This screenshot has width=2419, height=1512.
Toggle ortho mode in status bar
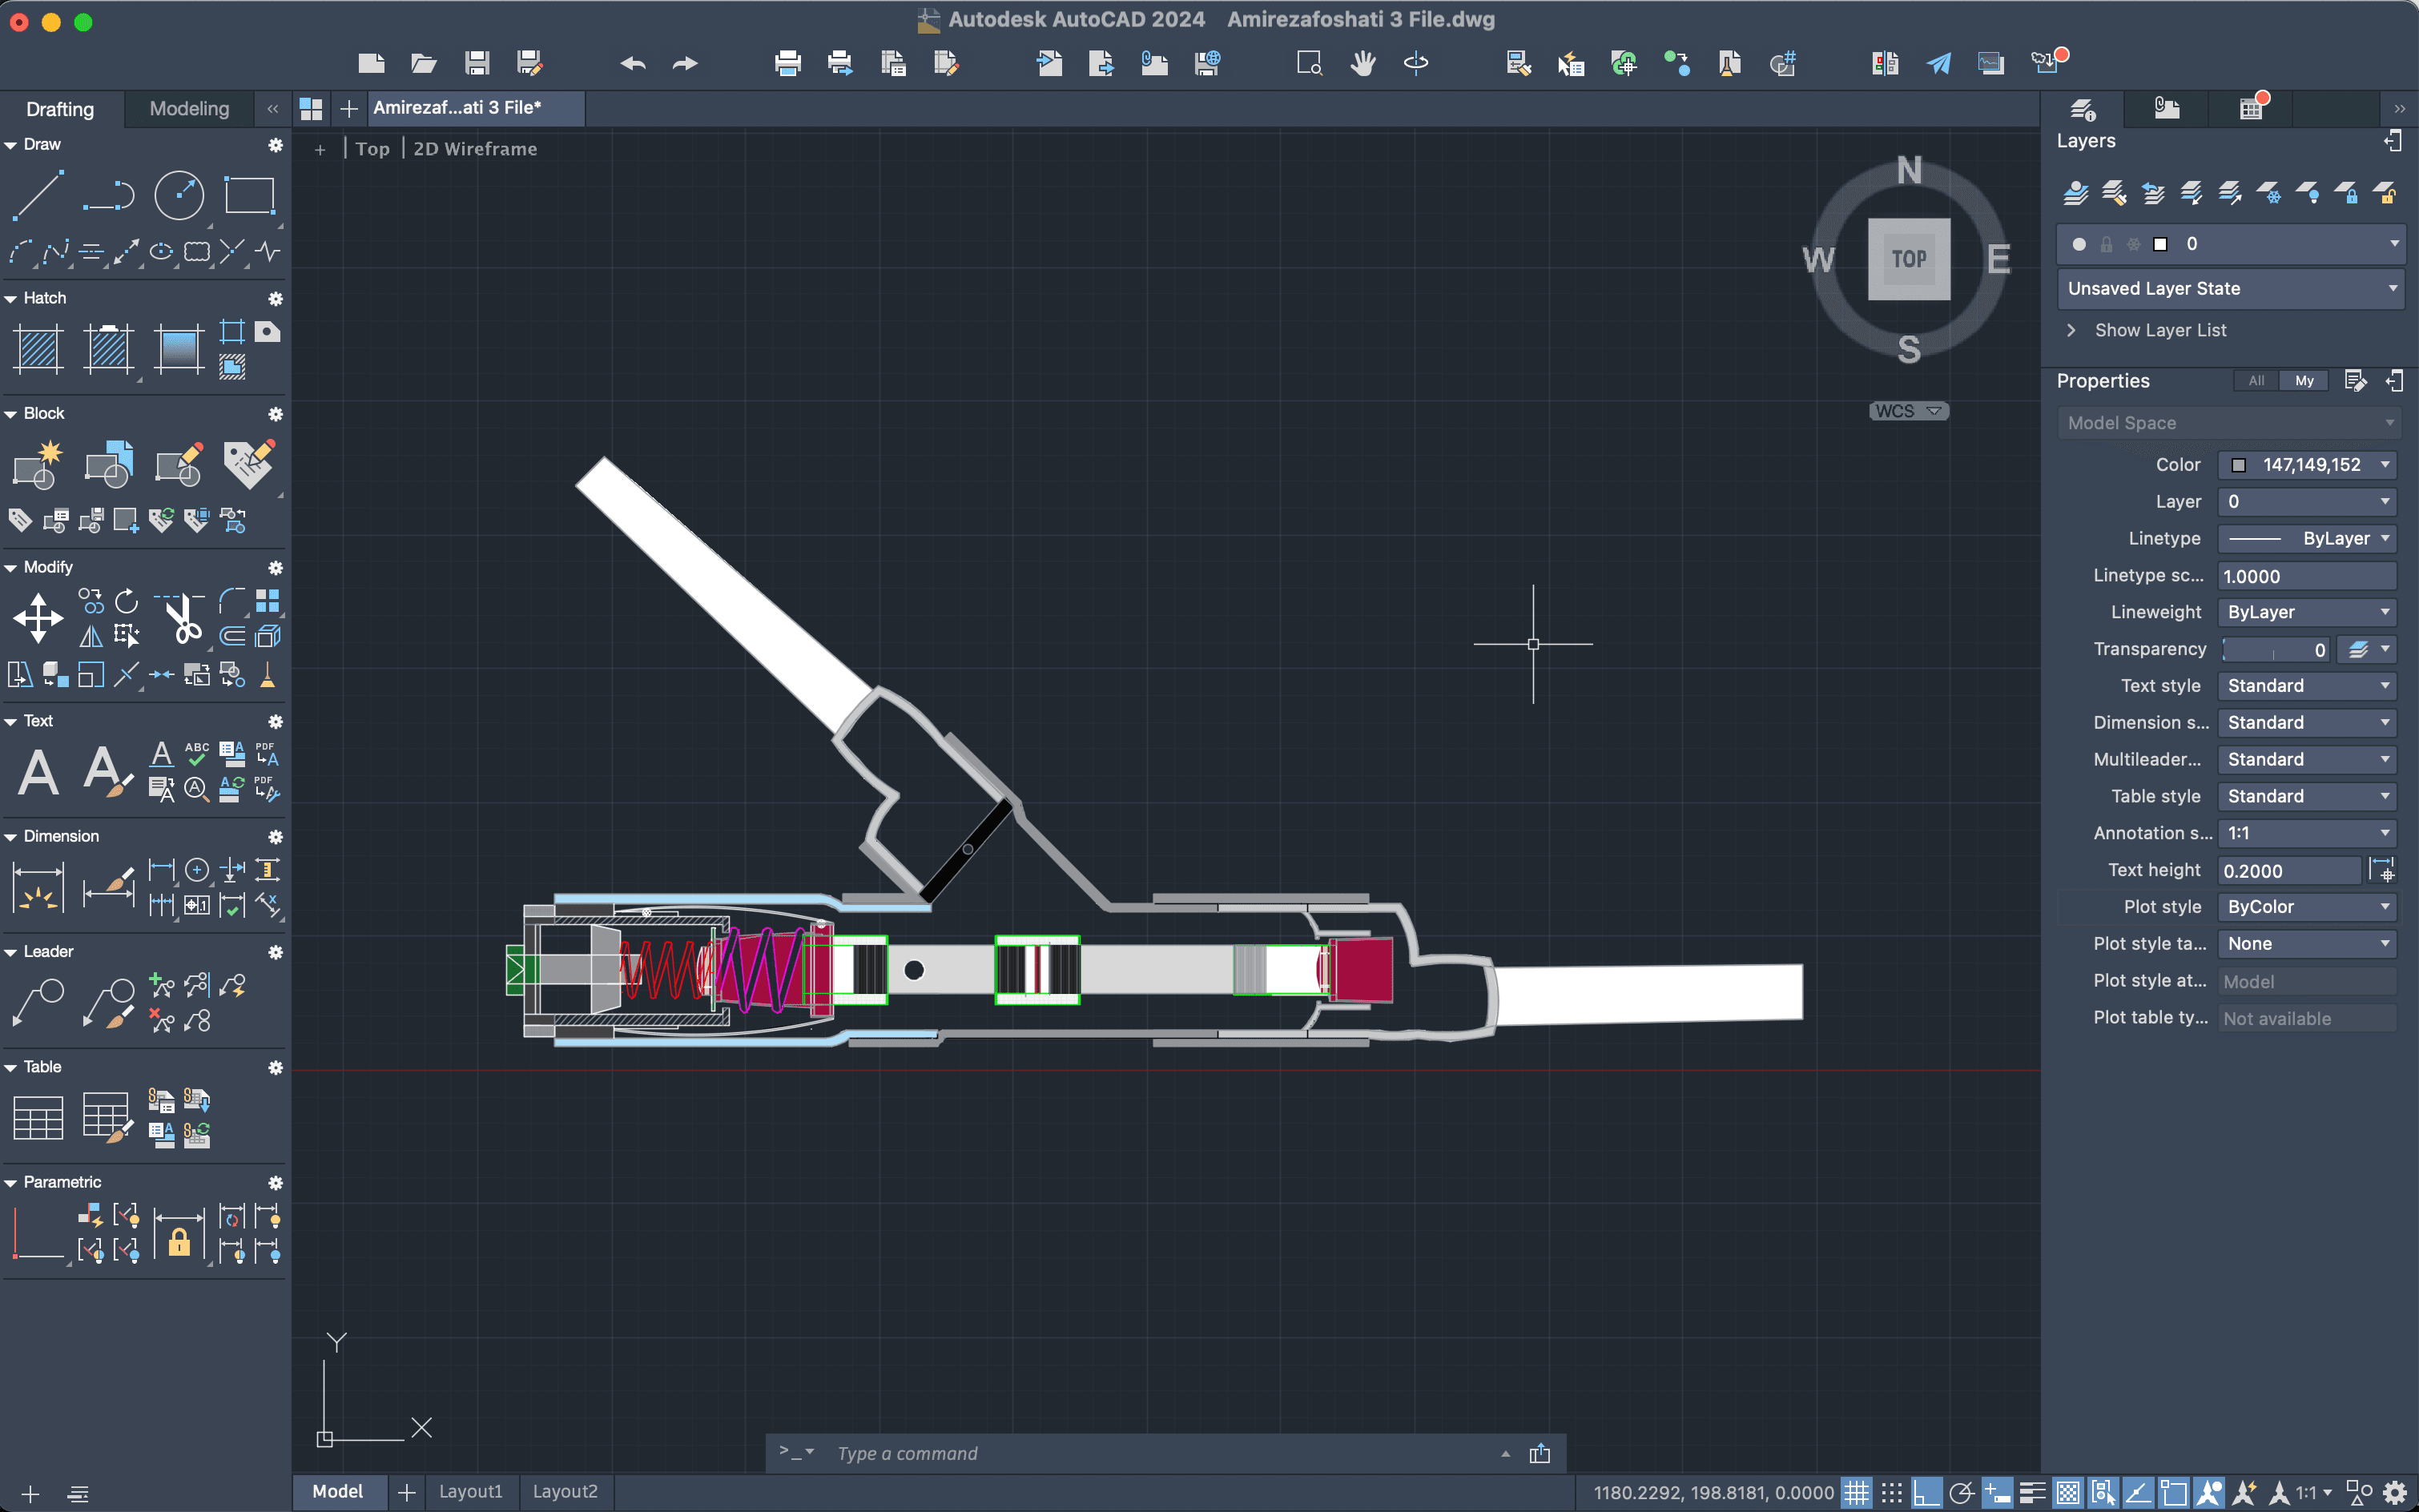click(x=1926, y=1493)
